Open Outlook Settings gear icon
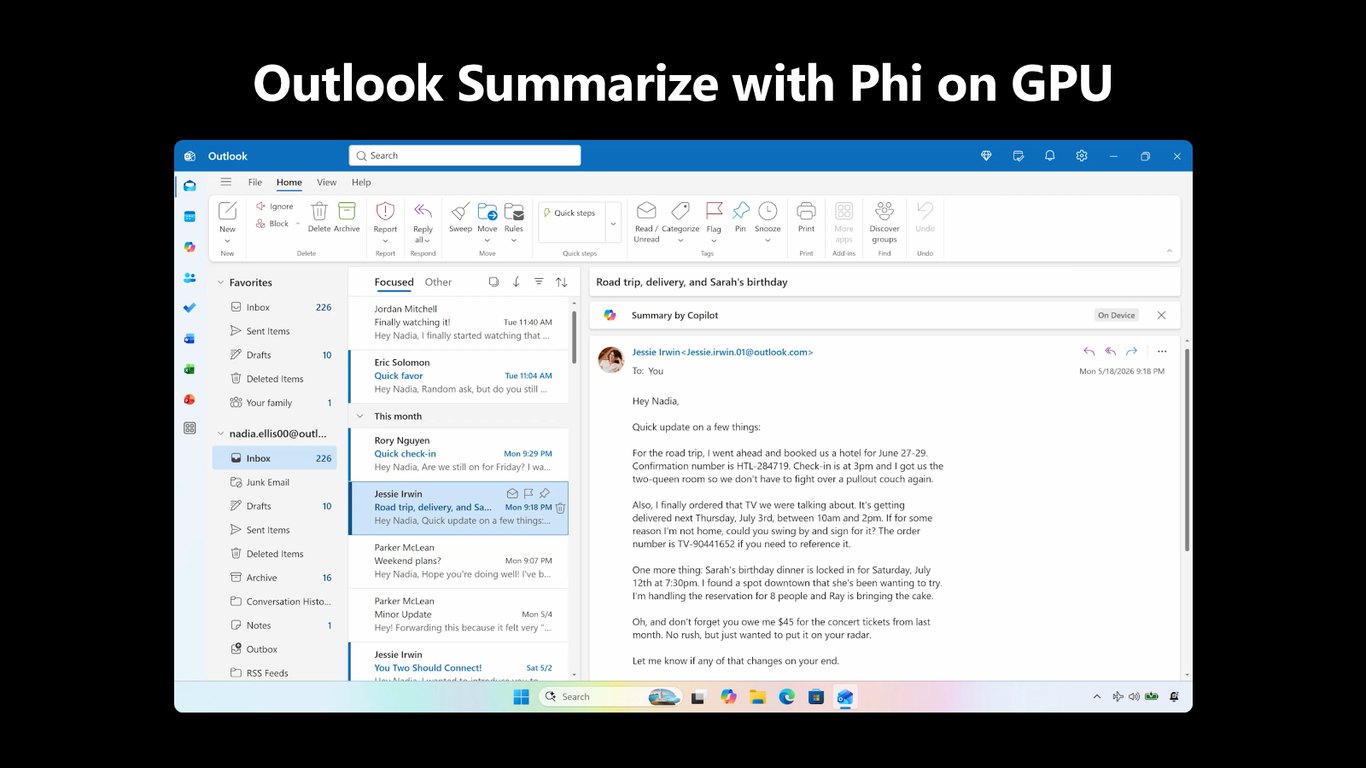Image resolution: width=1366 pixels, height=768 pixels. (1081, 156)
